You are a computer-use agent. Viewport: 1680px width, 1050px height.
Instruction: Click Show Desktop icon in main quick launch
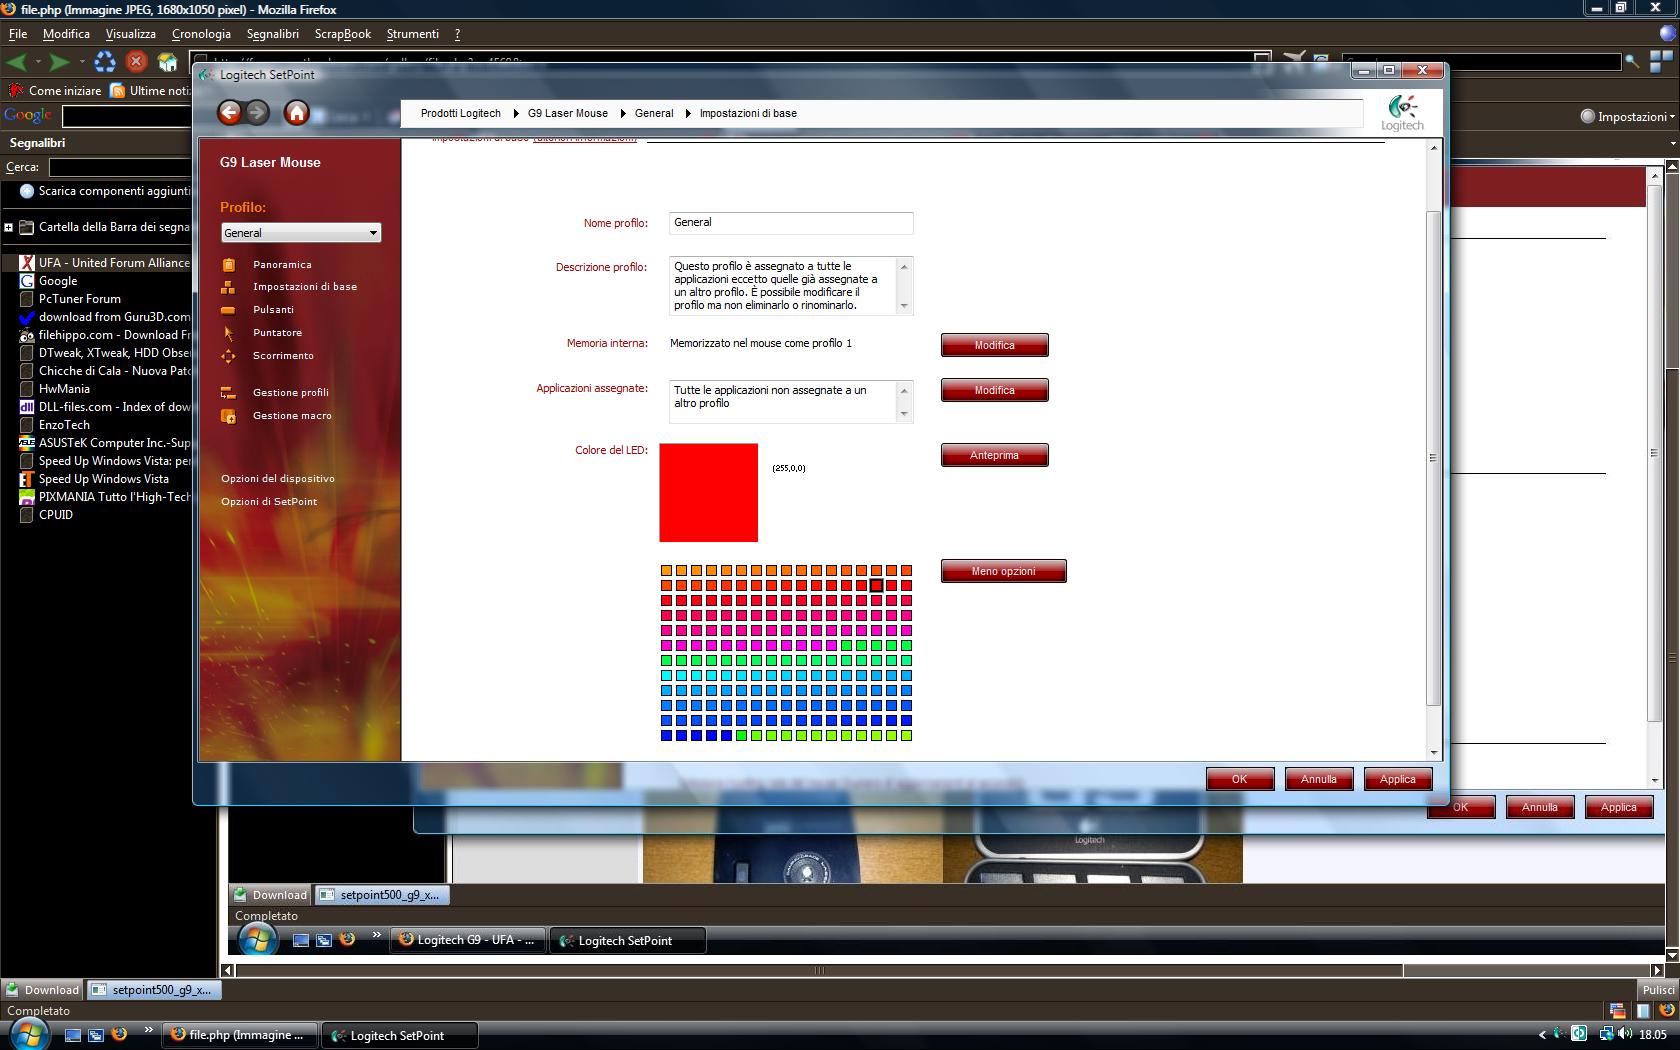pyautogui.click(x=73, y=1036)
